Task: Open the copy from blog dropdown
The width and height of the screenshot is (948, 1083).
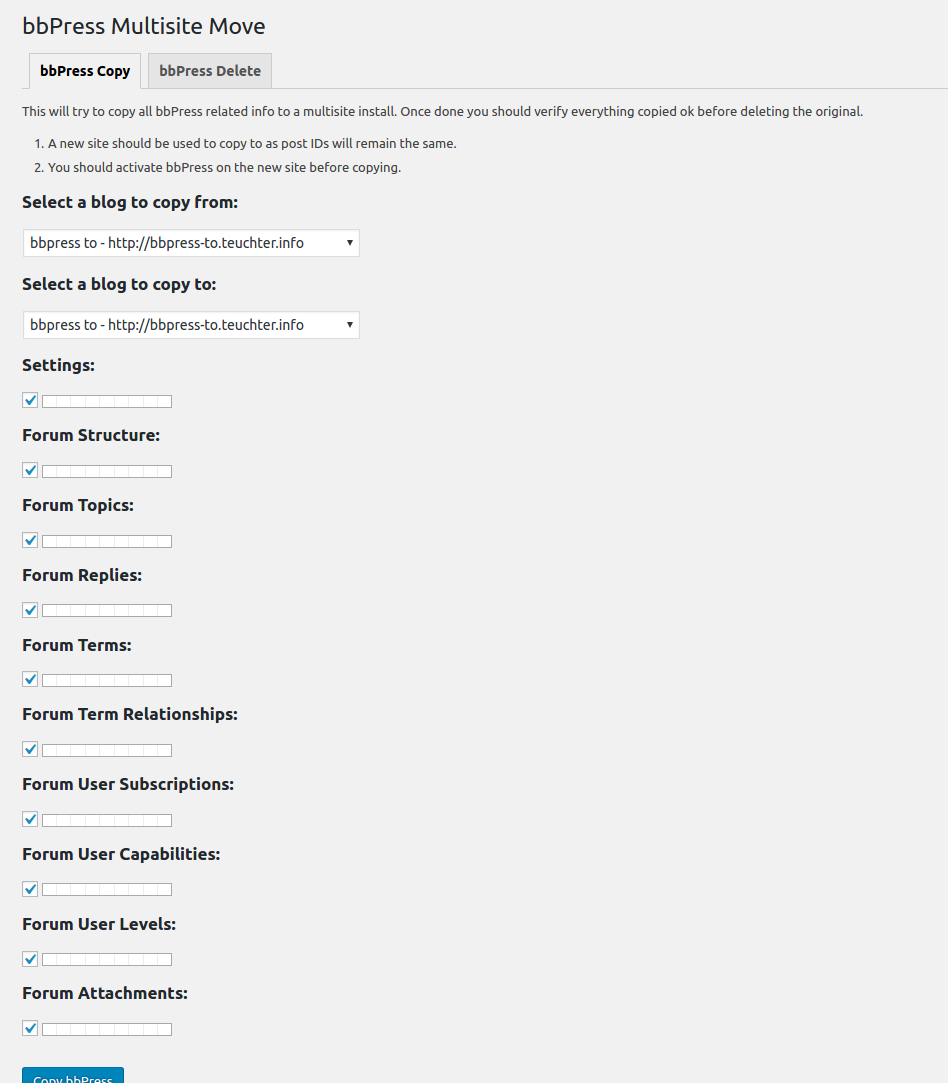Action: click(191, 243)
